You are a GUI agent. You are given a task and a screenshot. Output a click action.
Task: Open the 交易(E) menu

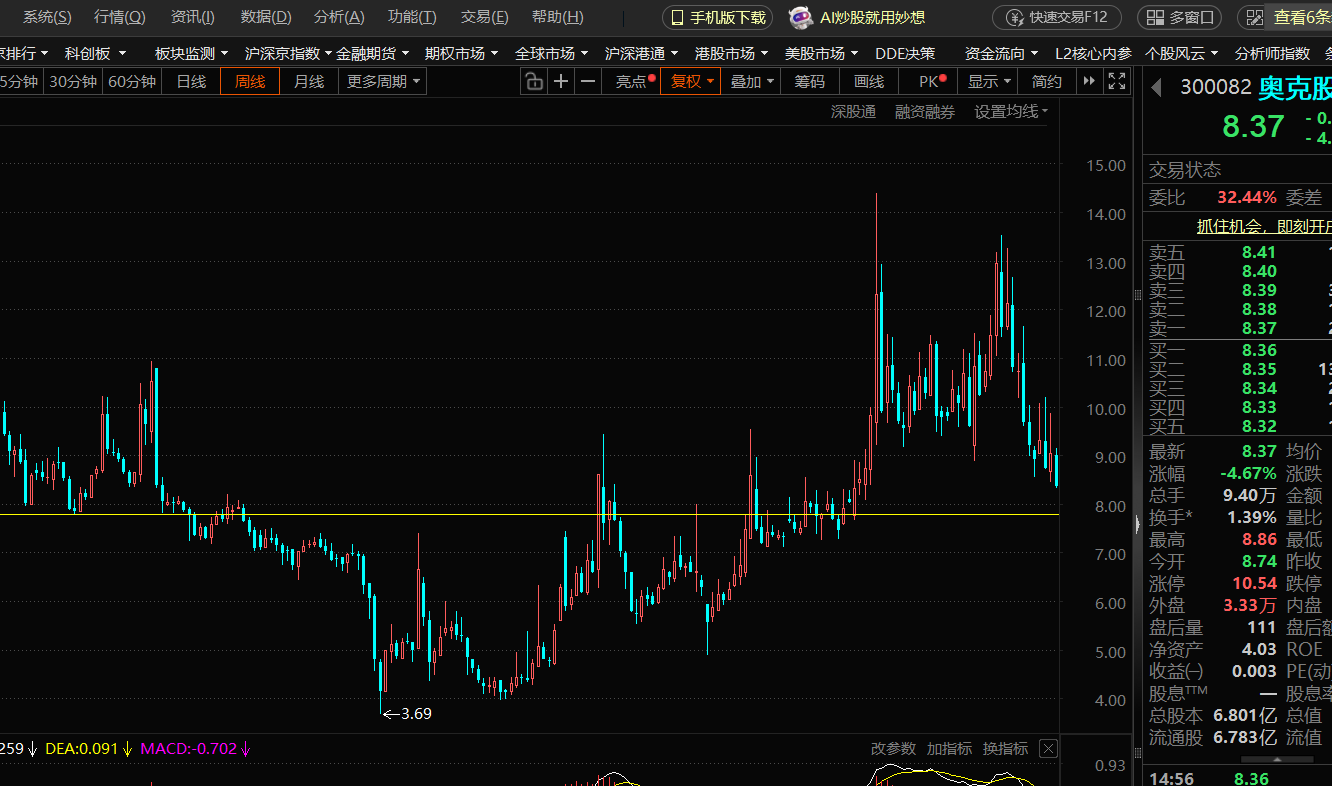click(484, 17)
